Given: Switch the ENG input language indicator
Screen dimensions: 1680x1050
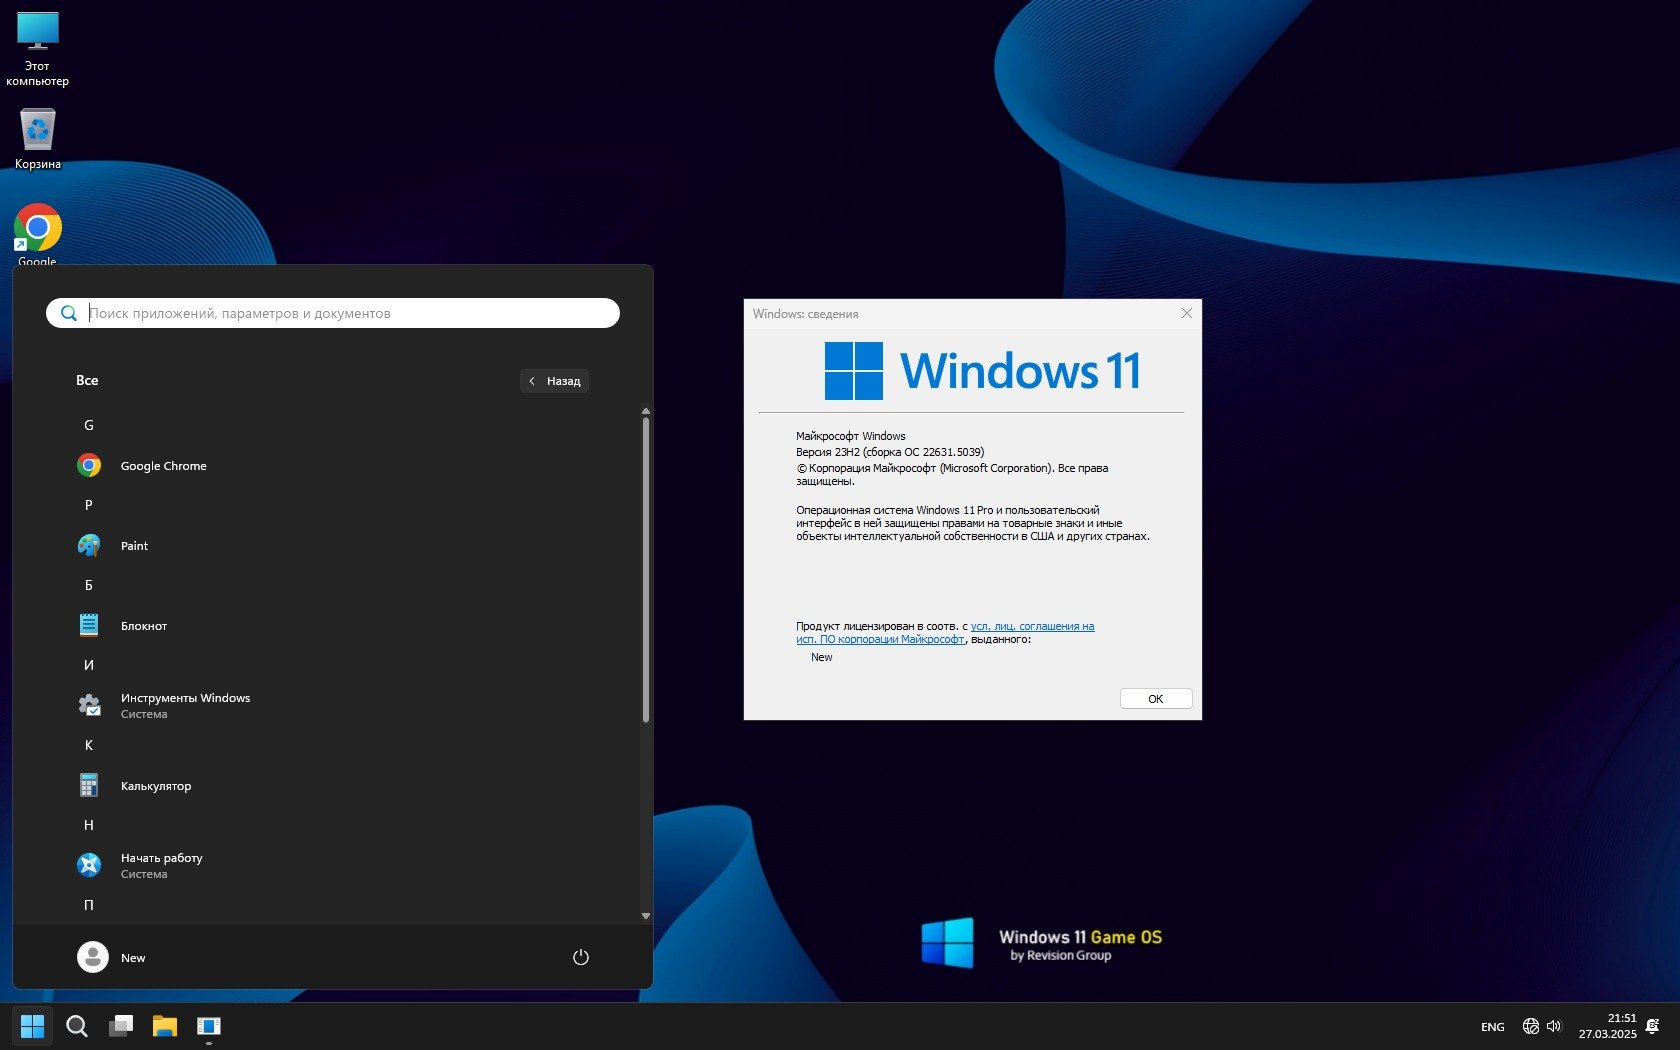Looking at the screenshot, I should click(x=1492, y=1027).
